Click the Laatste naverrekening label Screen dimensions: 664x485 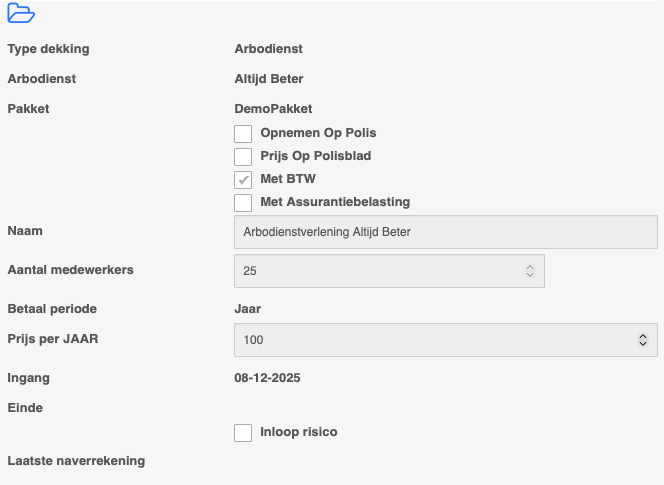[76, 461]
